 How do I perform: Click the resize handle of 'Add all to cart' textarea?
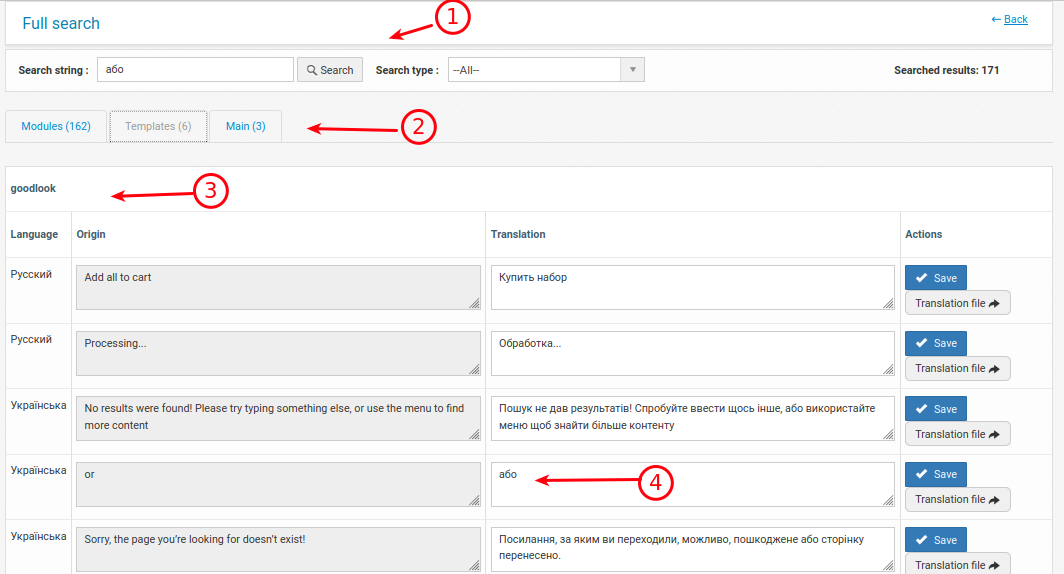click(474, 303)
